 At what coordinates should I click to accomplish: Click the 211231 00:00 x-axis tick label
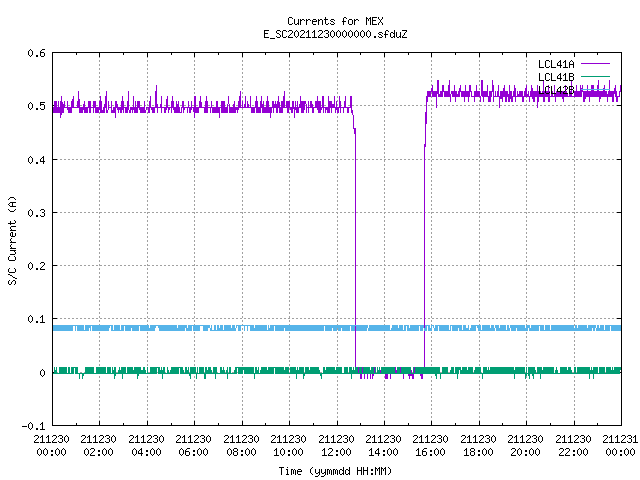(x=620, y=446)
